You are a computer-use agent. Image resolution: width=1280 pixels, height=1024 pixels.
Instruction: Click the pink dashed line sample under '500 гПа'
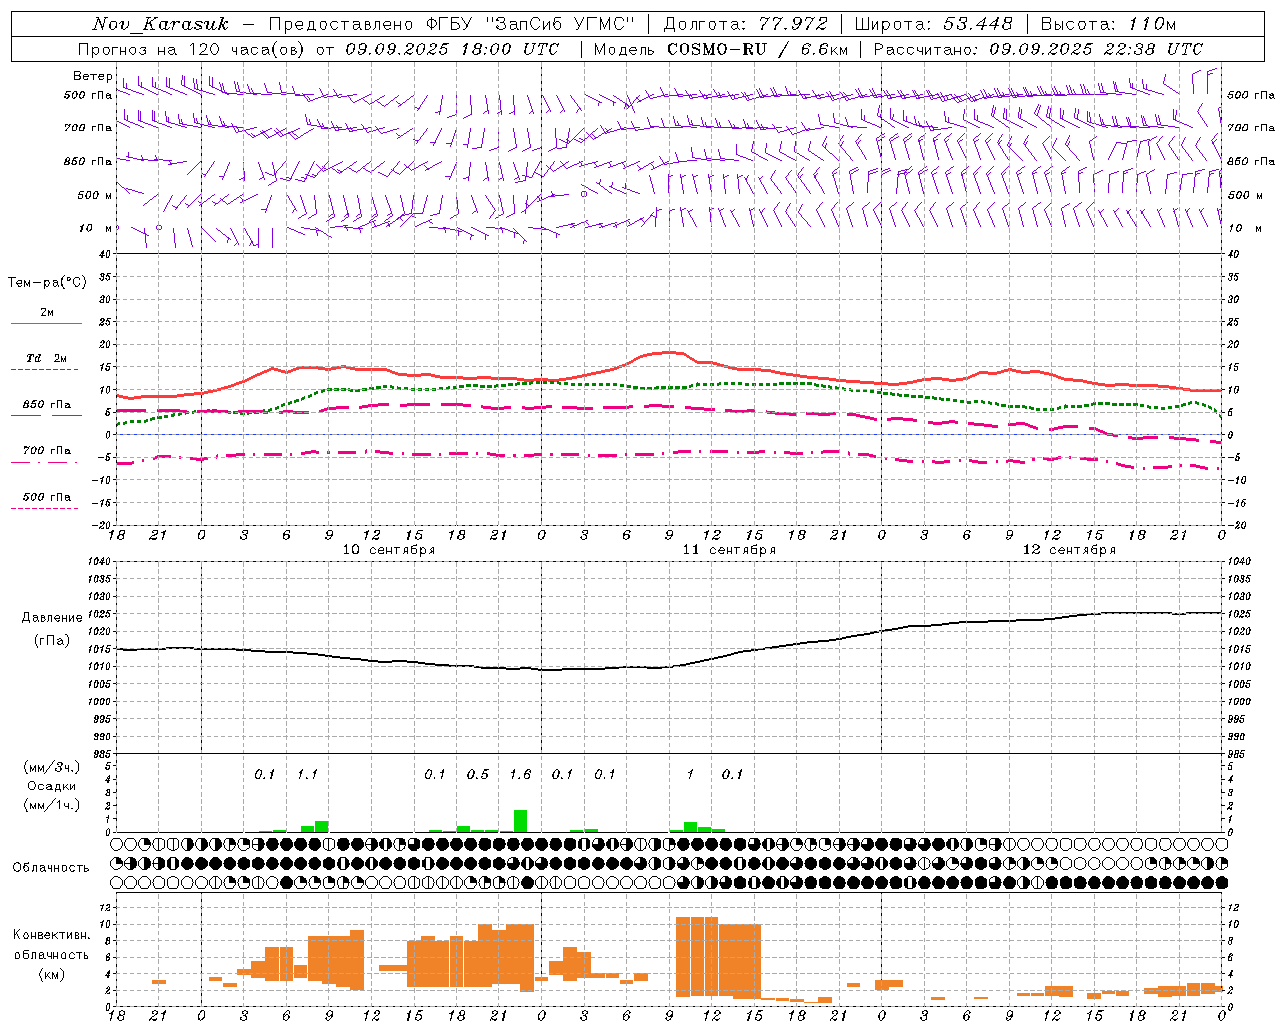point(44,509)
